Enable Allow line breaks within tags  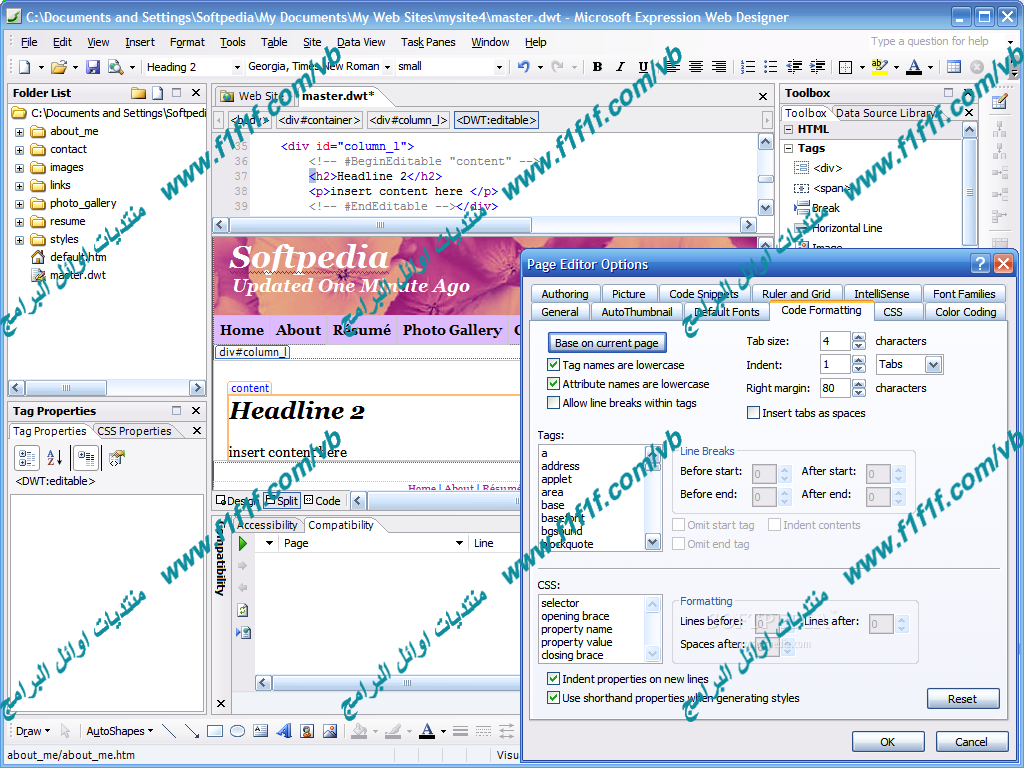(x=554, y=403)
